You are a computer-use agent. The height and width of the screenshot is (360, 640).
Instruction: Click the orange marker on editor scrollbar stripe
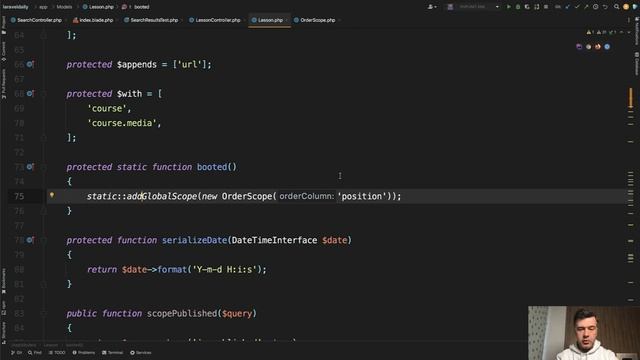[x=631, y=98]
